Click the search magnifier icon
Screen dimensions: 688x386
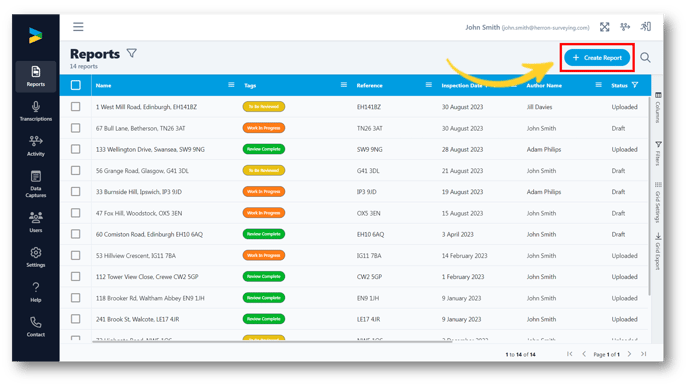coord(645,57)
